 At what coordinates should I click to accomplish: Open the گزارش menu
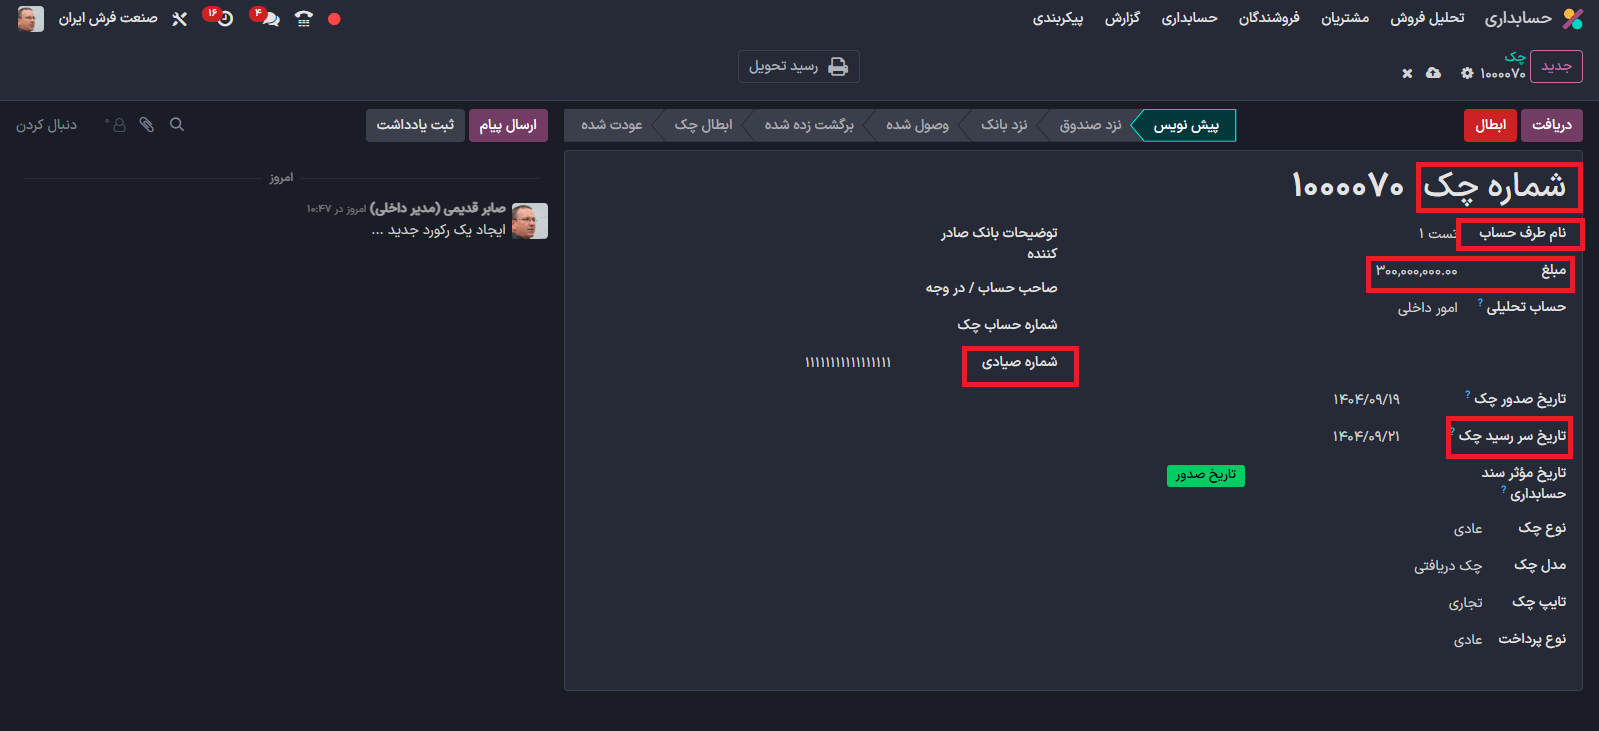click(x=1122, y=19)
